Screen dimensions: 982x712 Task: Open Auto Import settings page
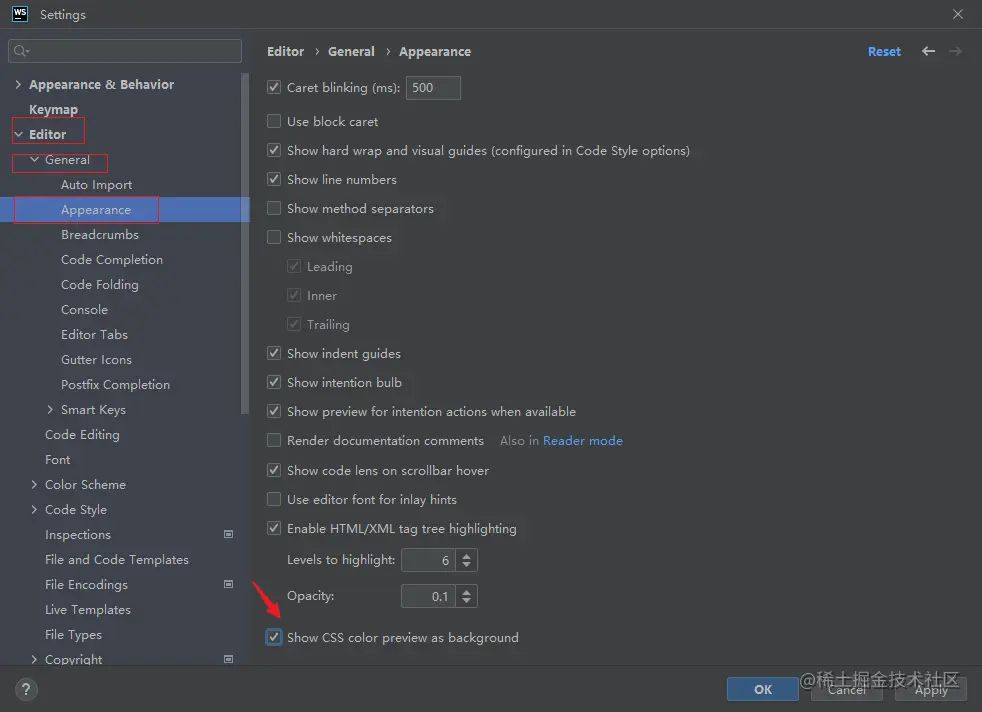pos(96,185)
